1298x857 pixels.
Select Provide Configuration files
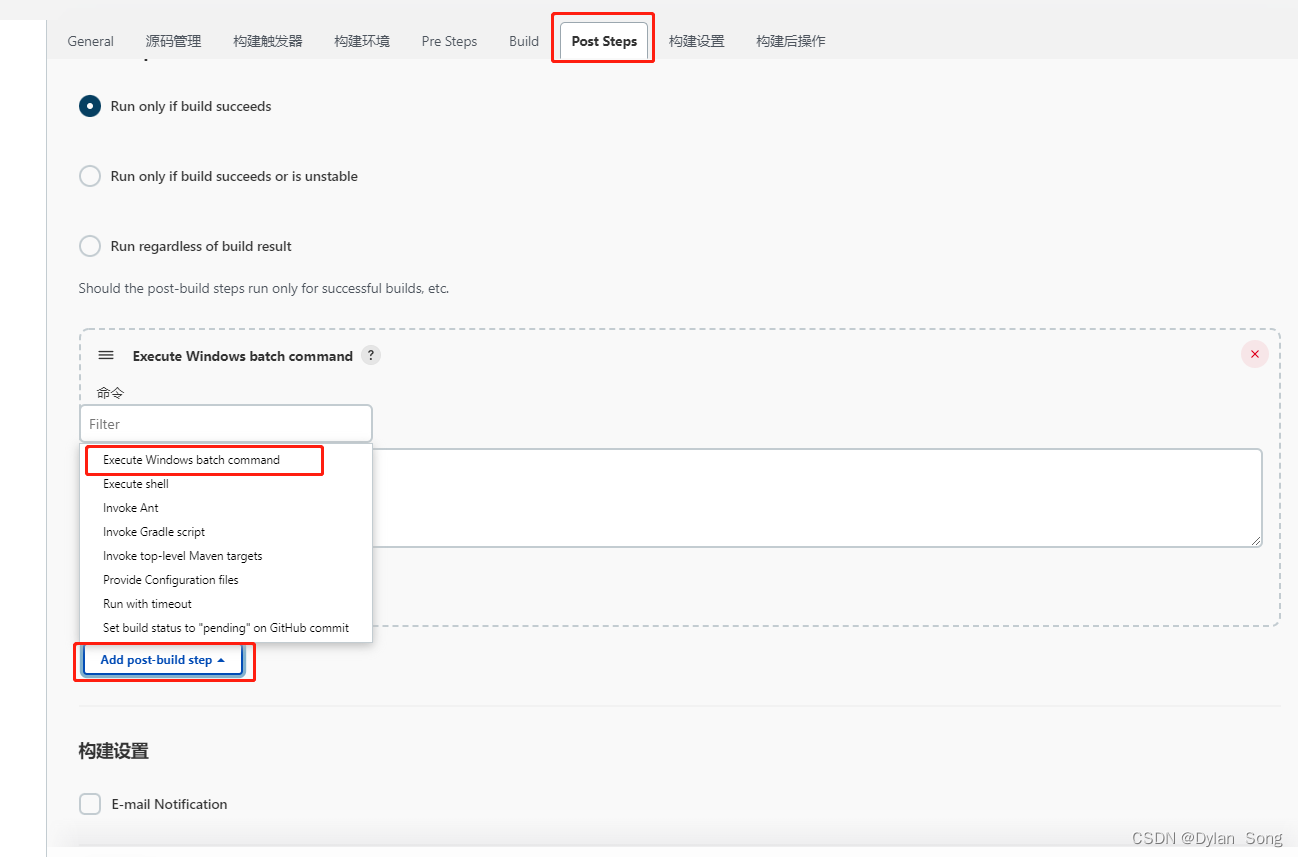226,580
